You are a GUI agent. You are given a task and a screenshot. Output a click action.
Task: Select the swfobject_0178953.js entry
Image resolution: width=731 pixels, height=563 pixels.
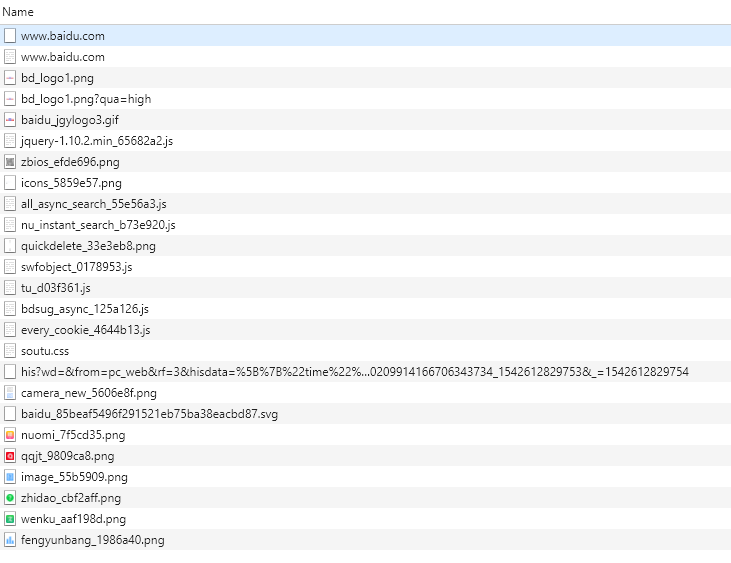366,267
